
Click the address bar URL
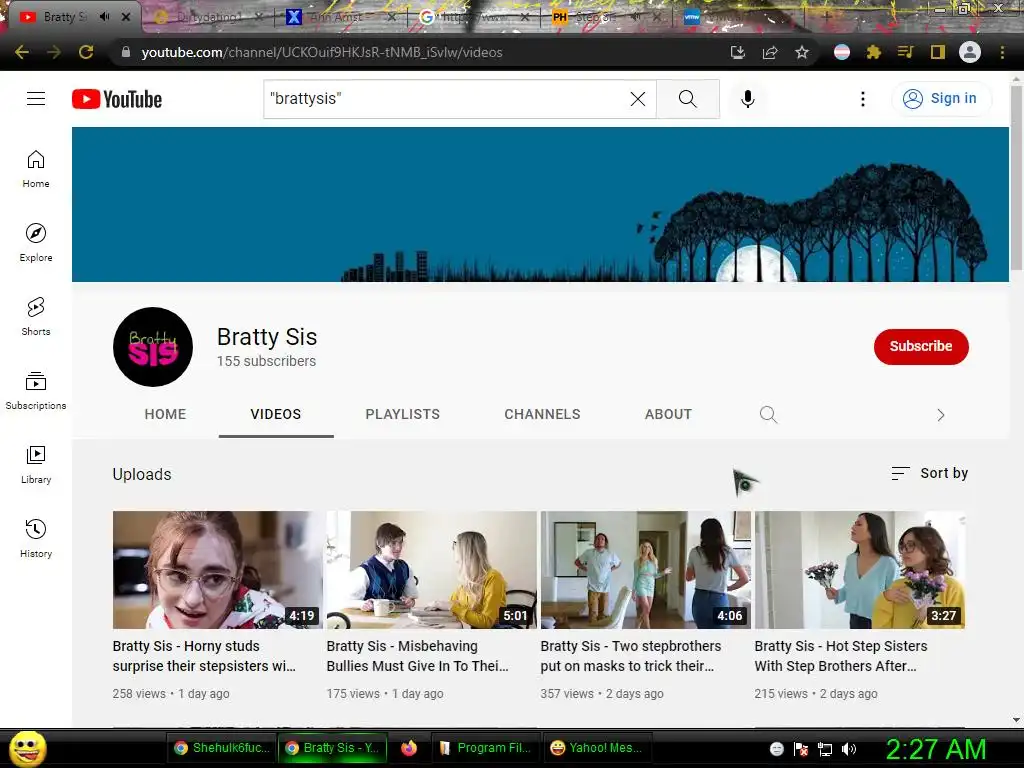322,52
